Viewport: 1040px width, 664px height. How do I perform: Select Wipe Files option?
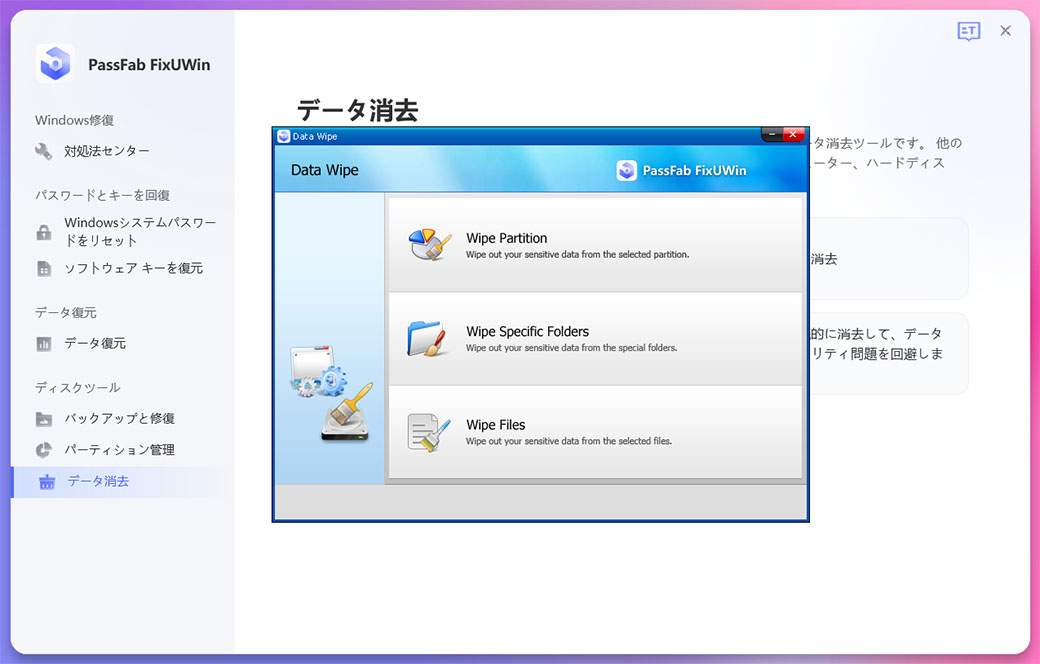point(595,431)
